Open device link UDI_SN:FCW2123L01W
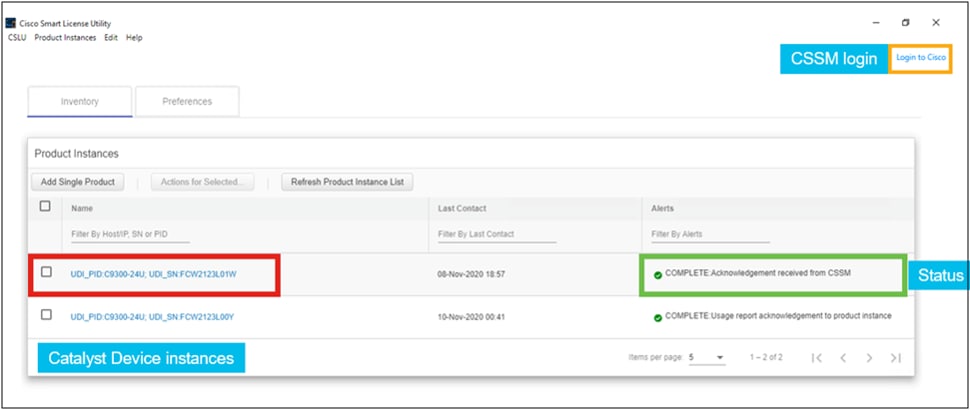The image size is (970, 410). coord(153,274)
